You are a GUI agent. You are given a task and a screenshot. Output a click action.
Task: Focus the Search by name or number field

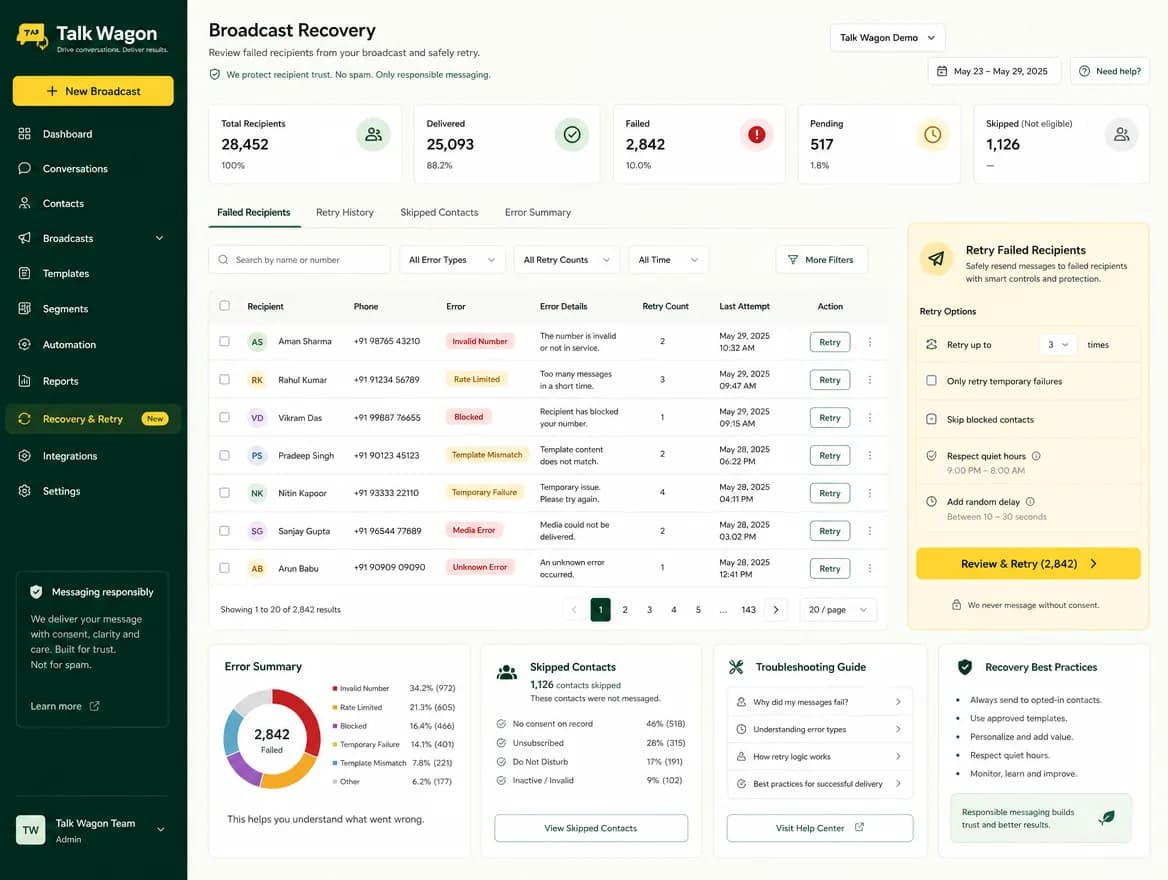299,259
